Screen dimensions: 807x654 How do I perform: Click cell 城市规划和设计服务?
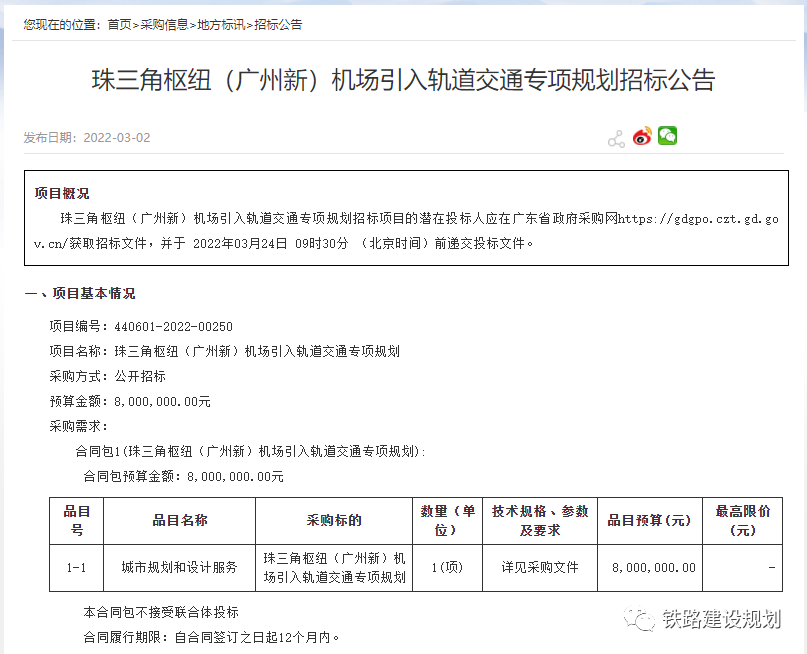pos(180,568)
